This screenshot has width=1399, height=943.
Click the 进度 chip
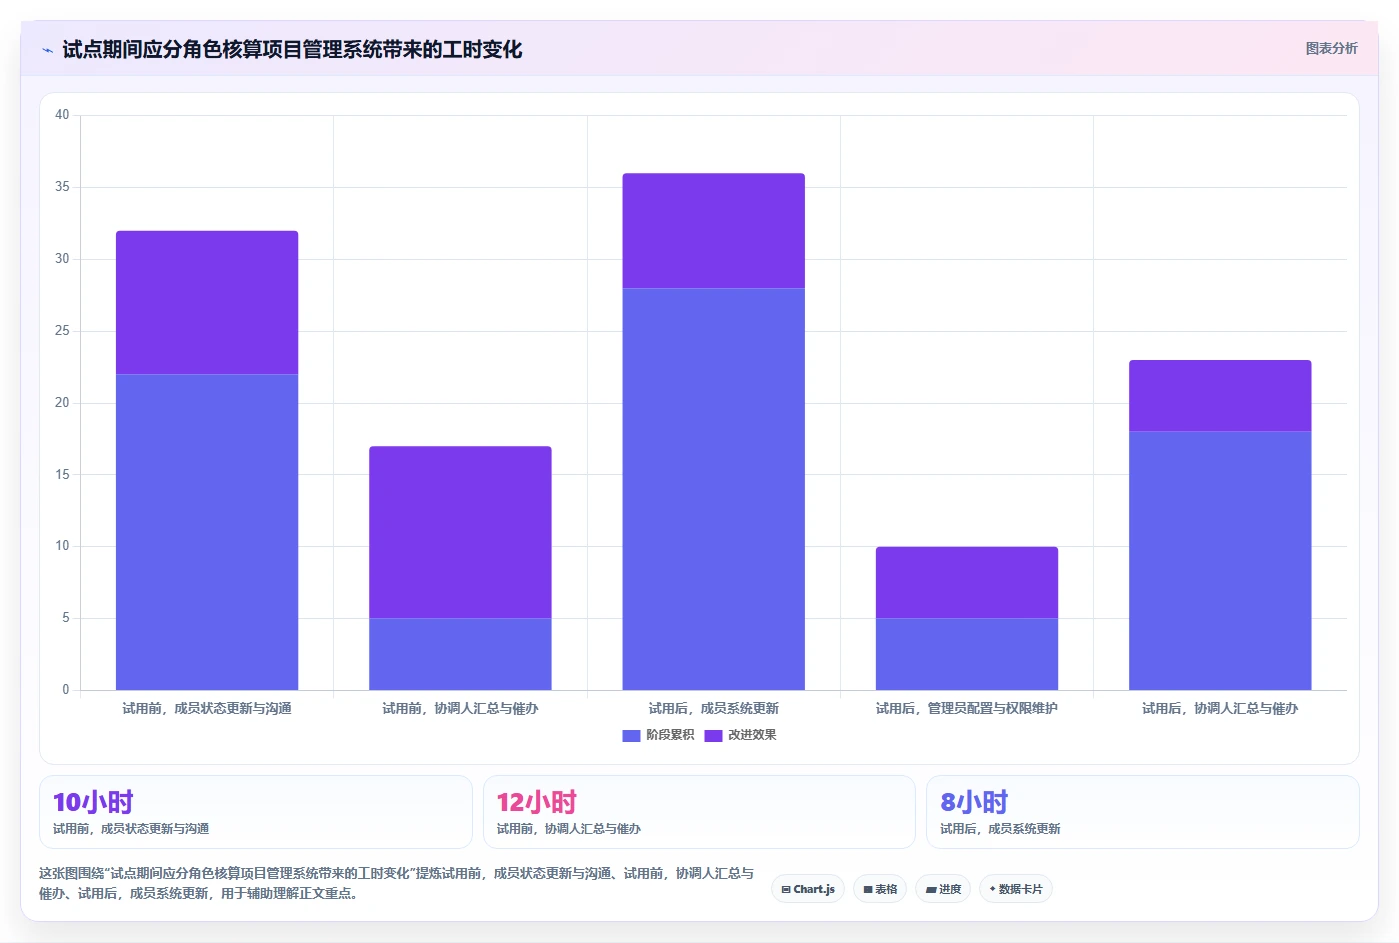point(943,889)
